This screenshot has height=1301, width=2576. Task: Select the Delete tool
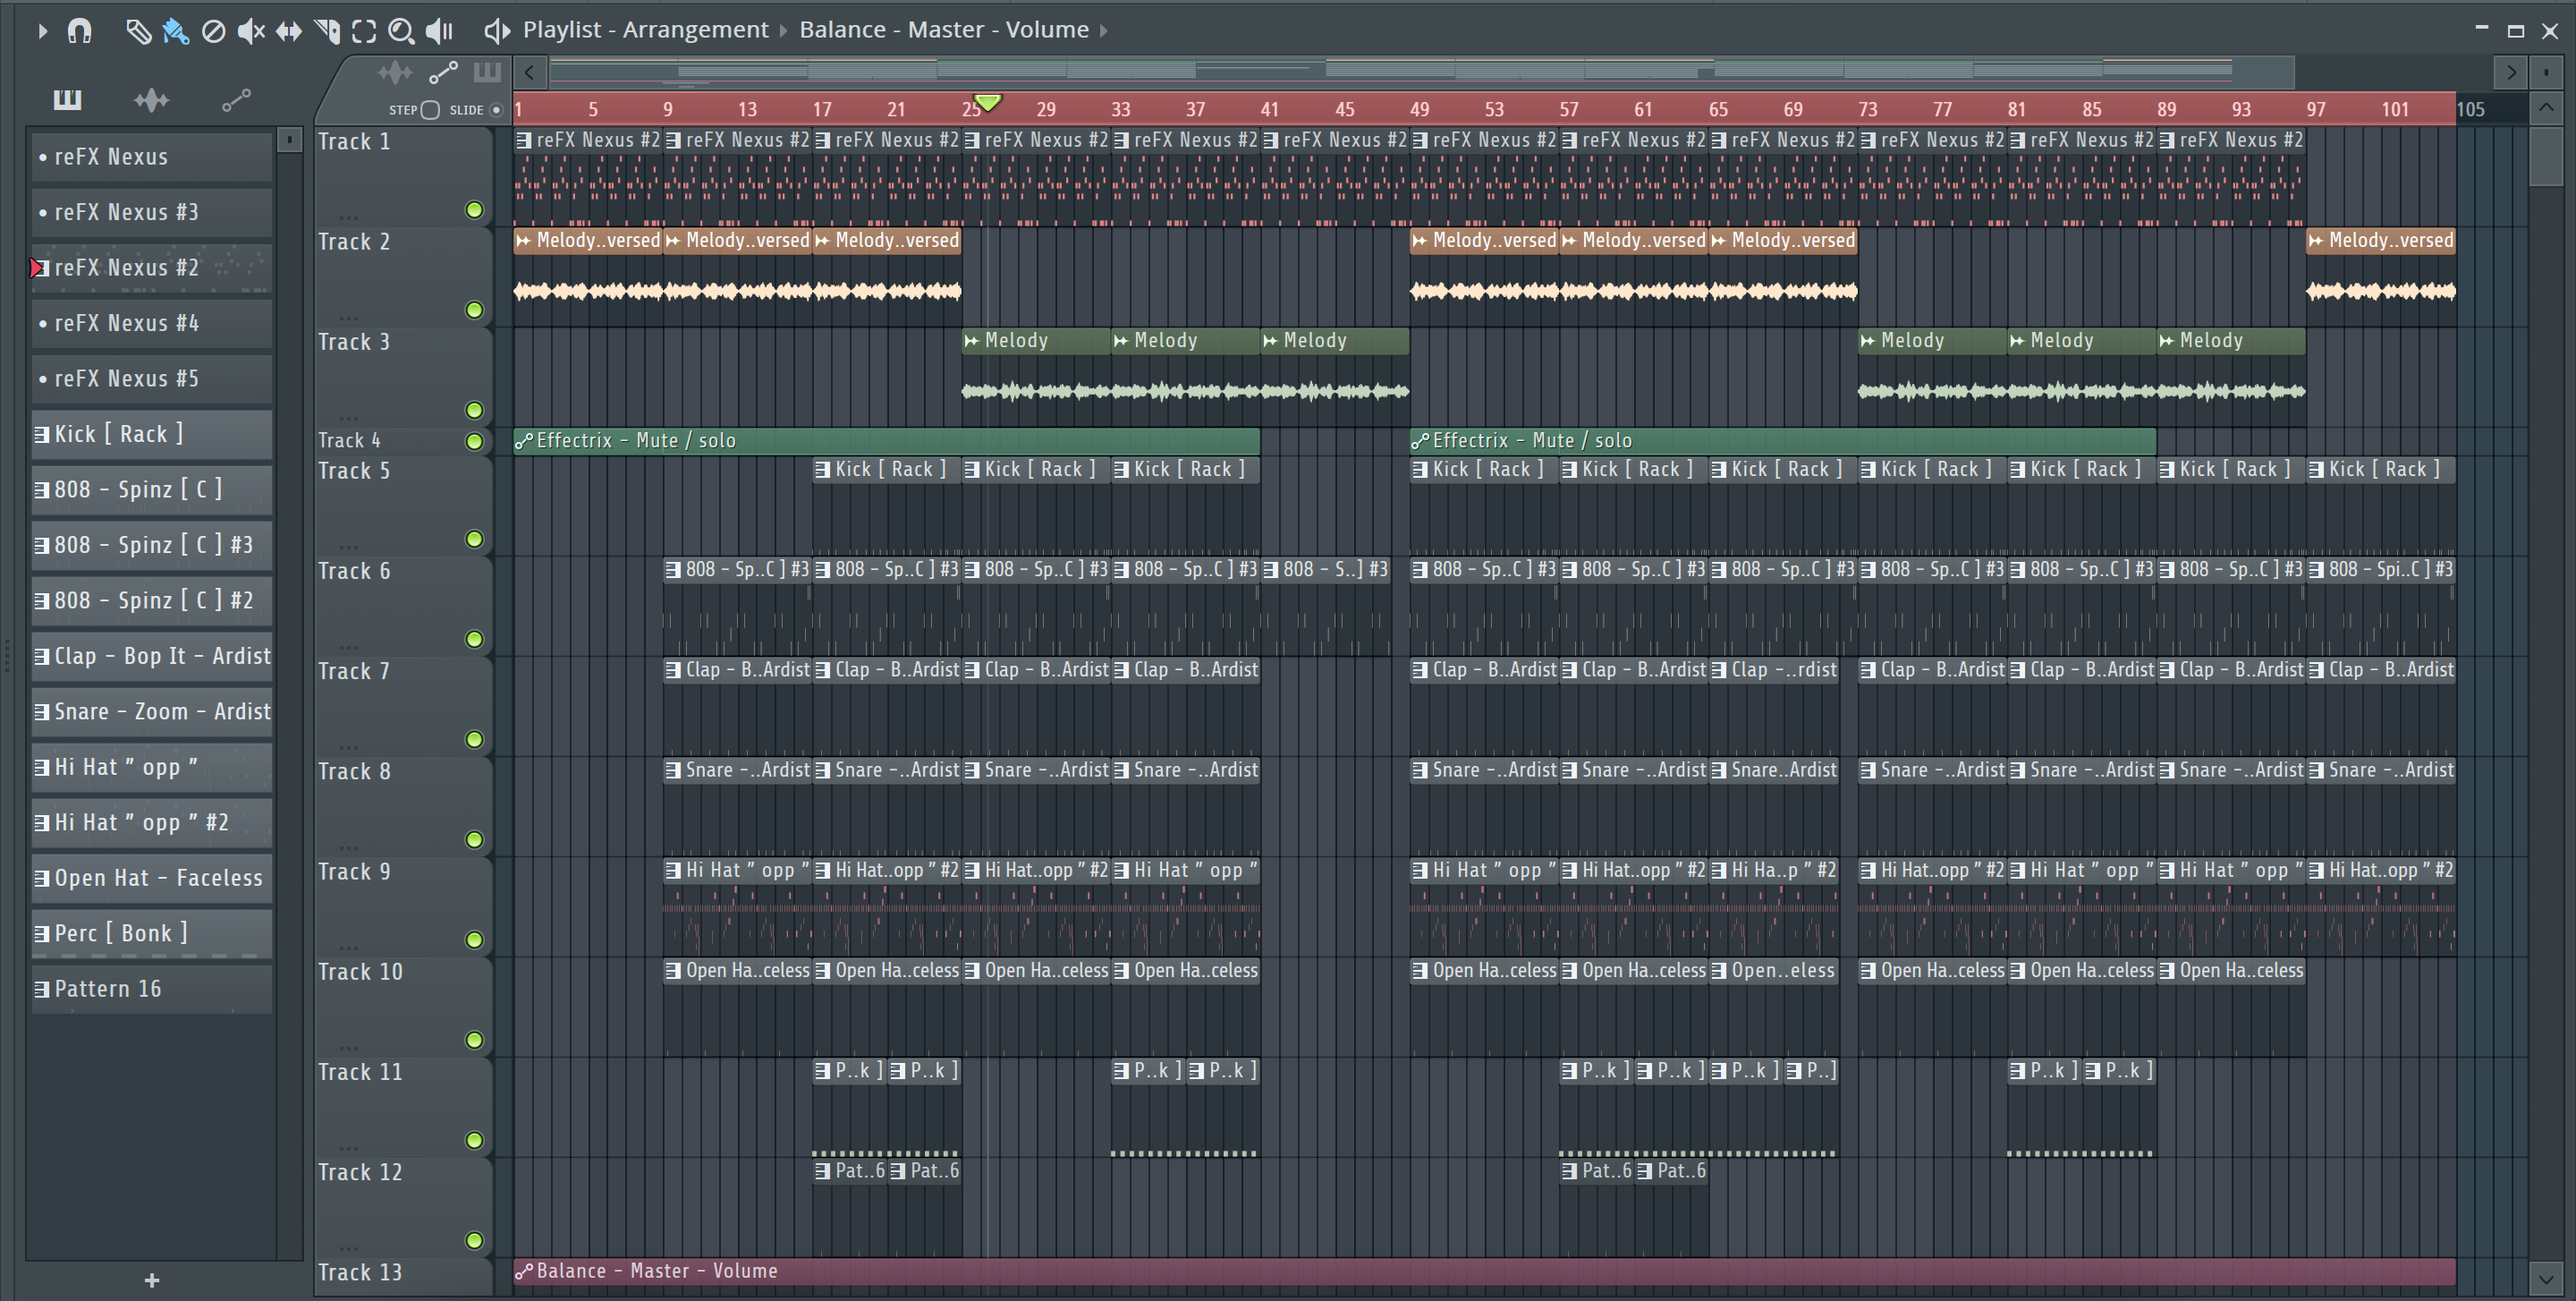213,31
